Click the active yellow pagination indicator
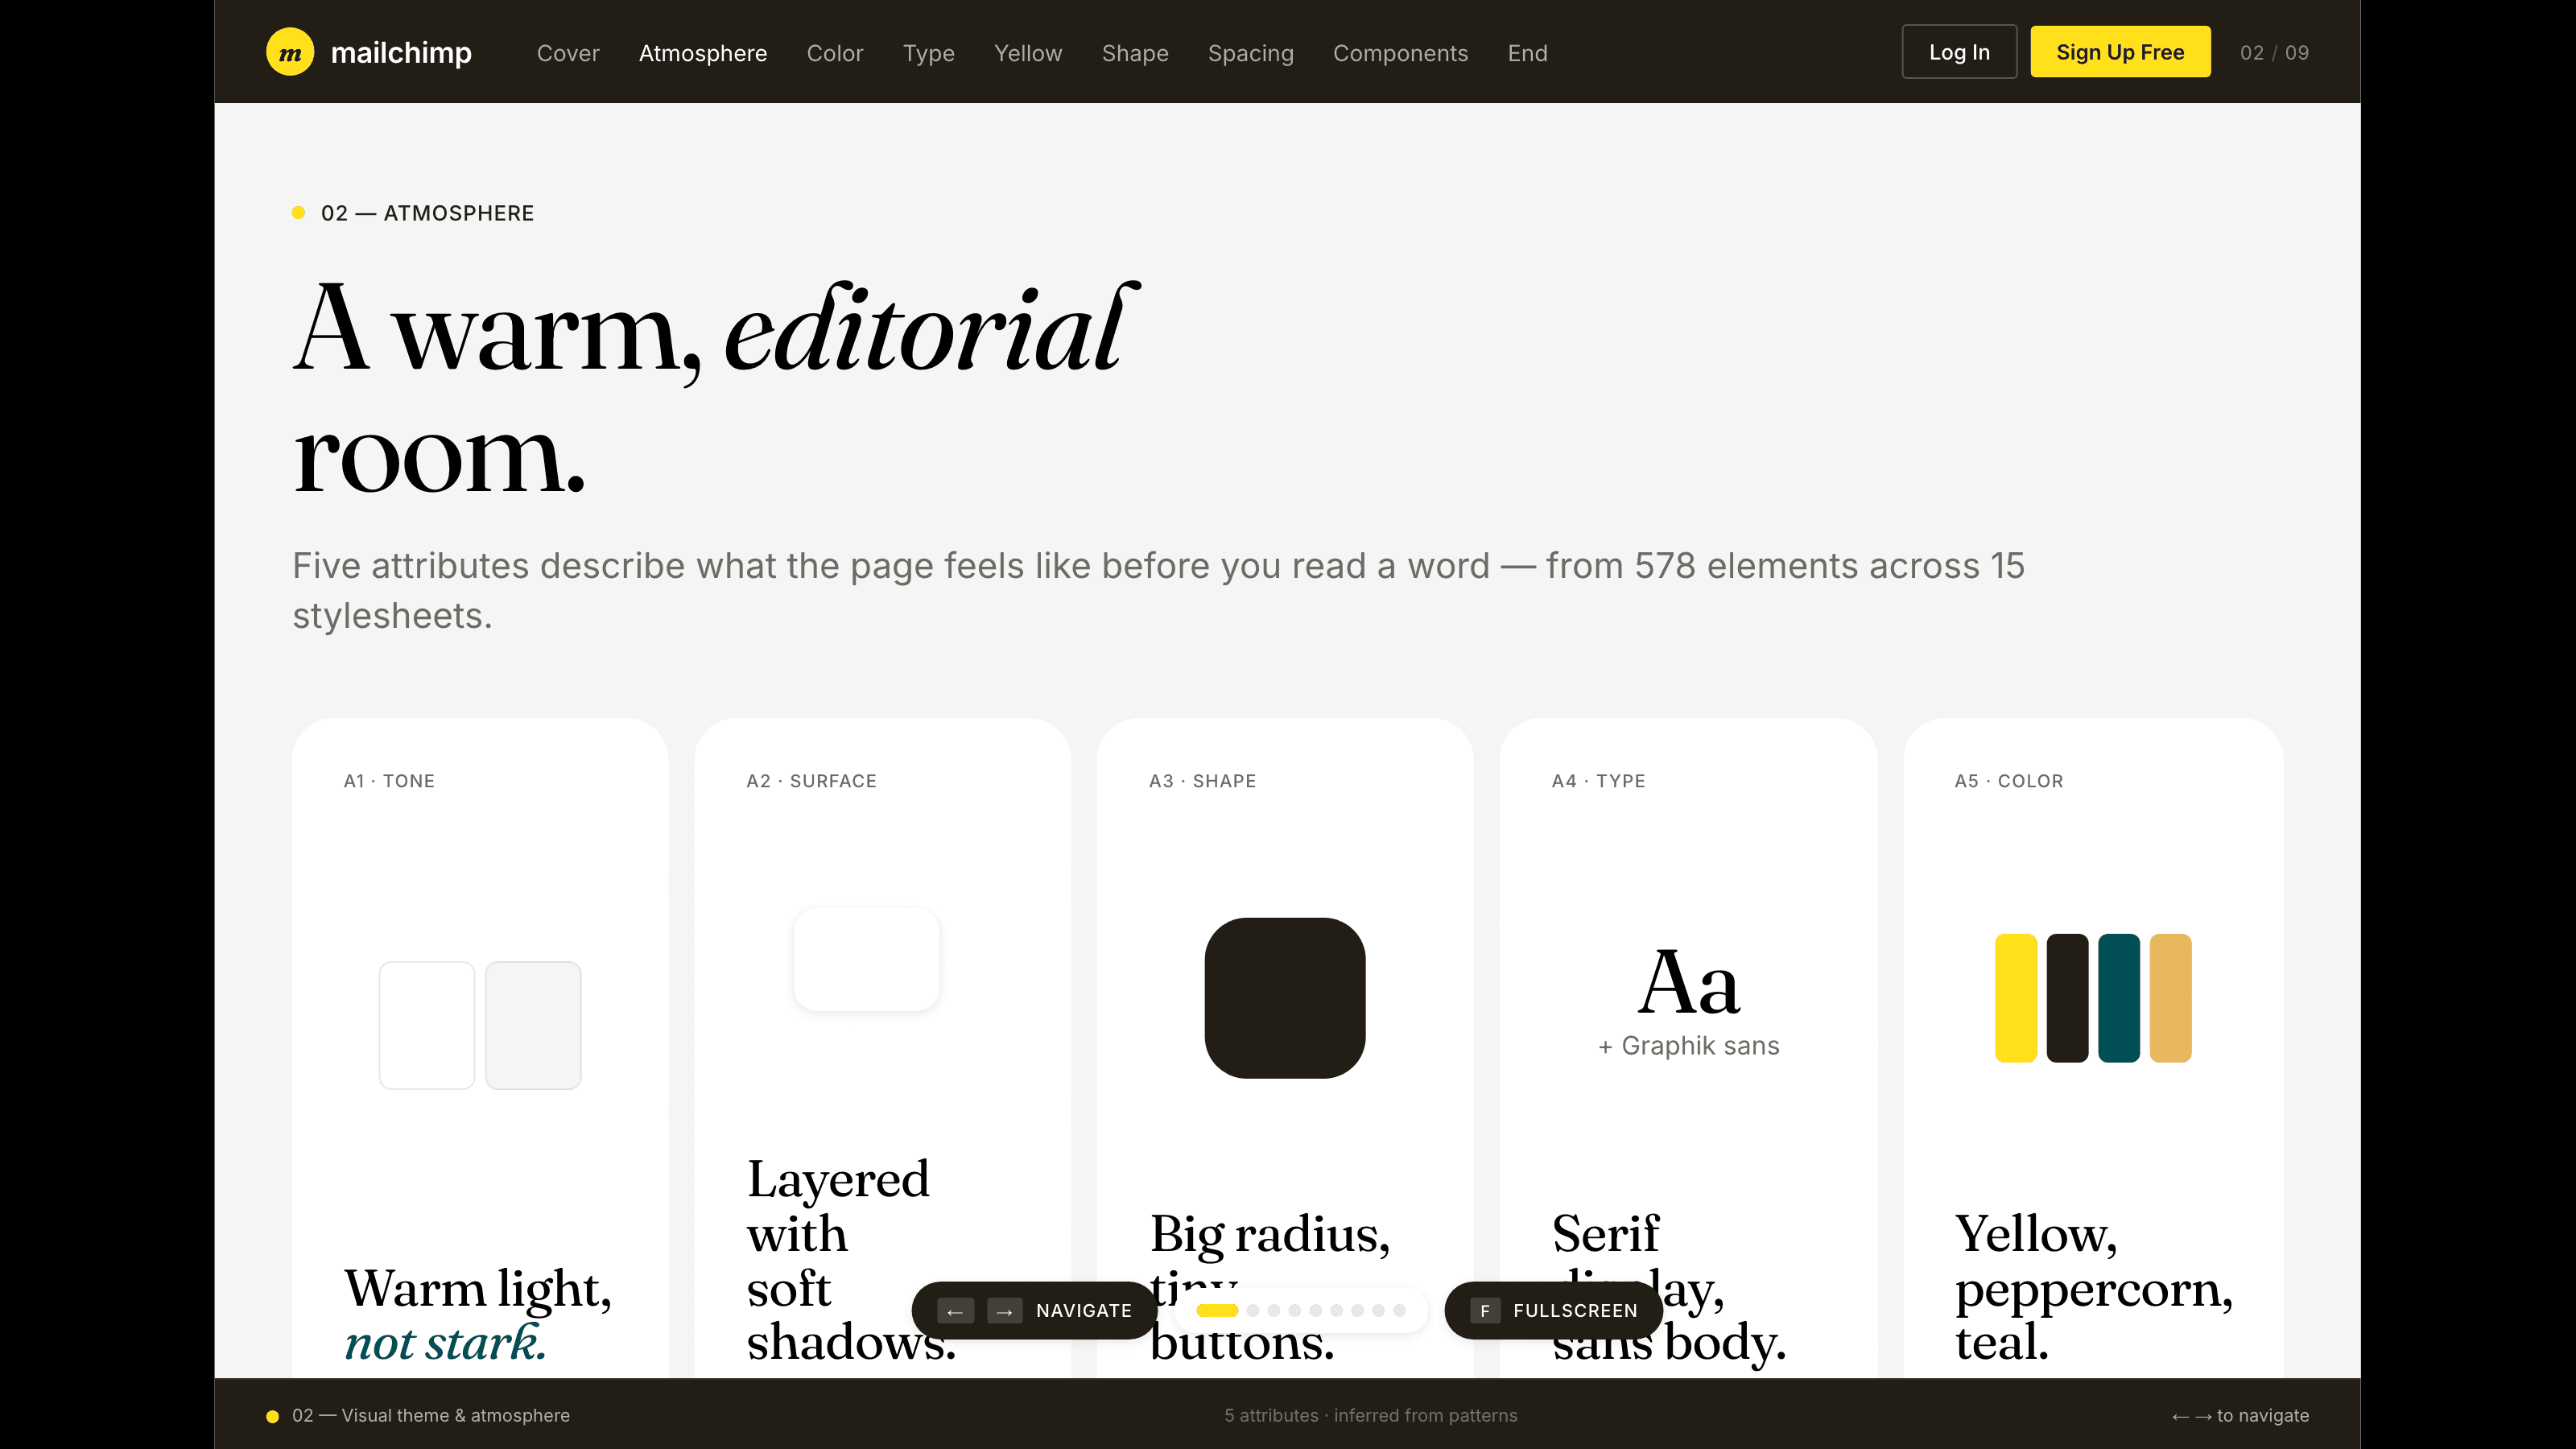2576x1449 pixels. click(1217, 1310)
